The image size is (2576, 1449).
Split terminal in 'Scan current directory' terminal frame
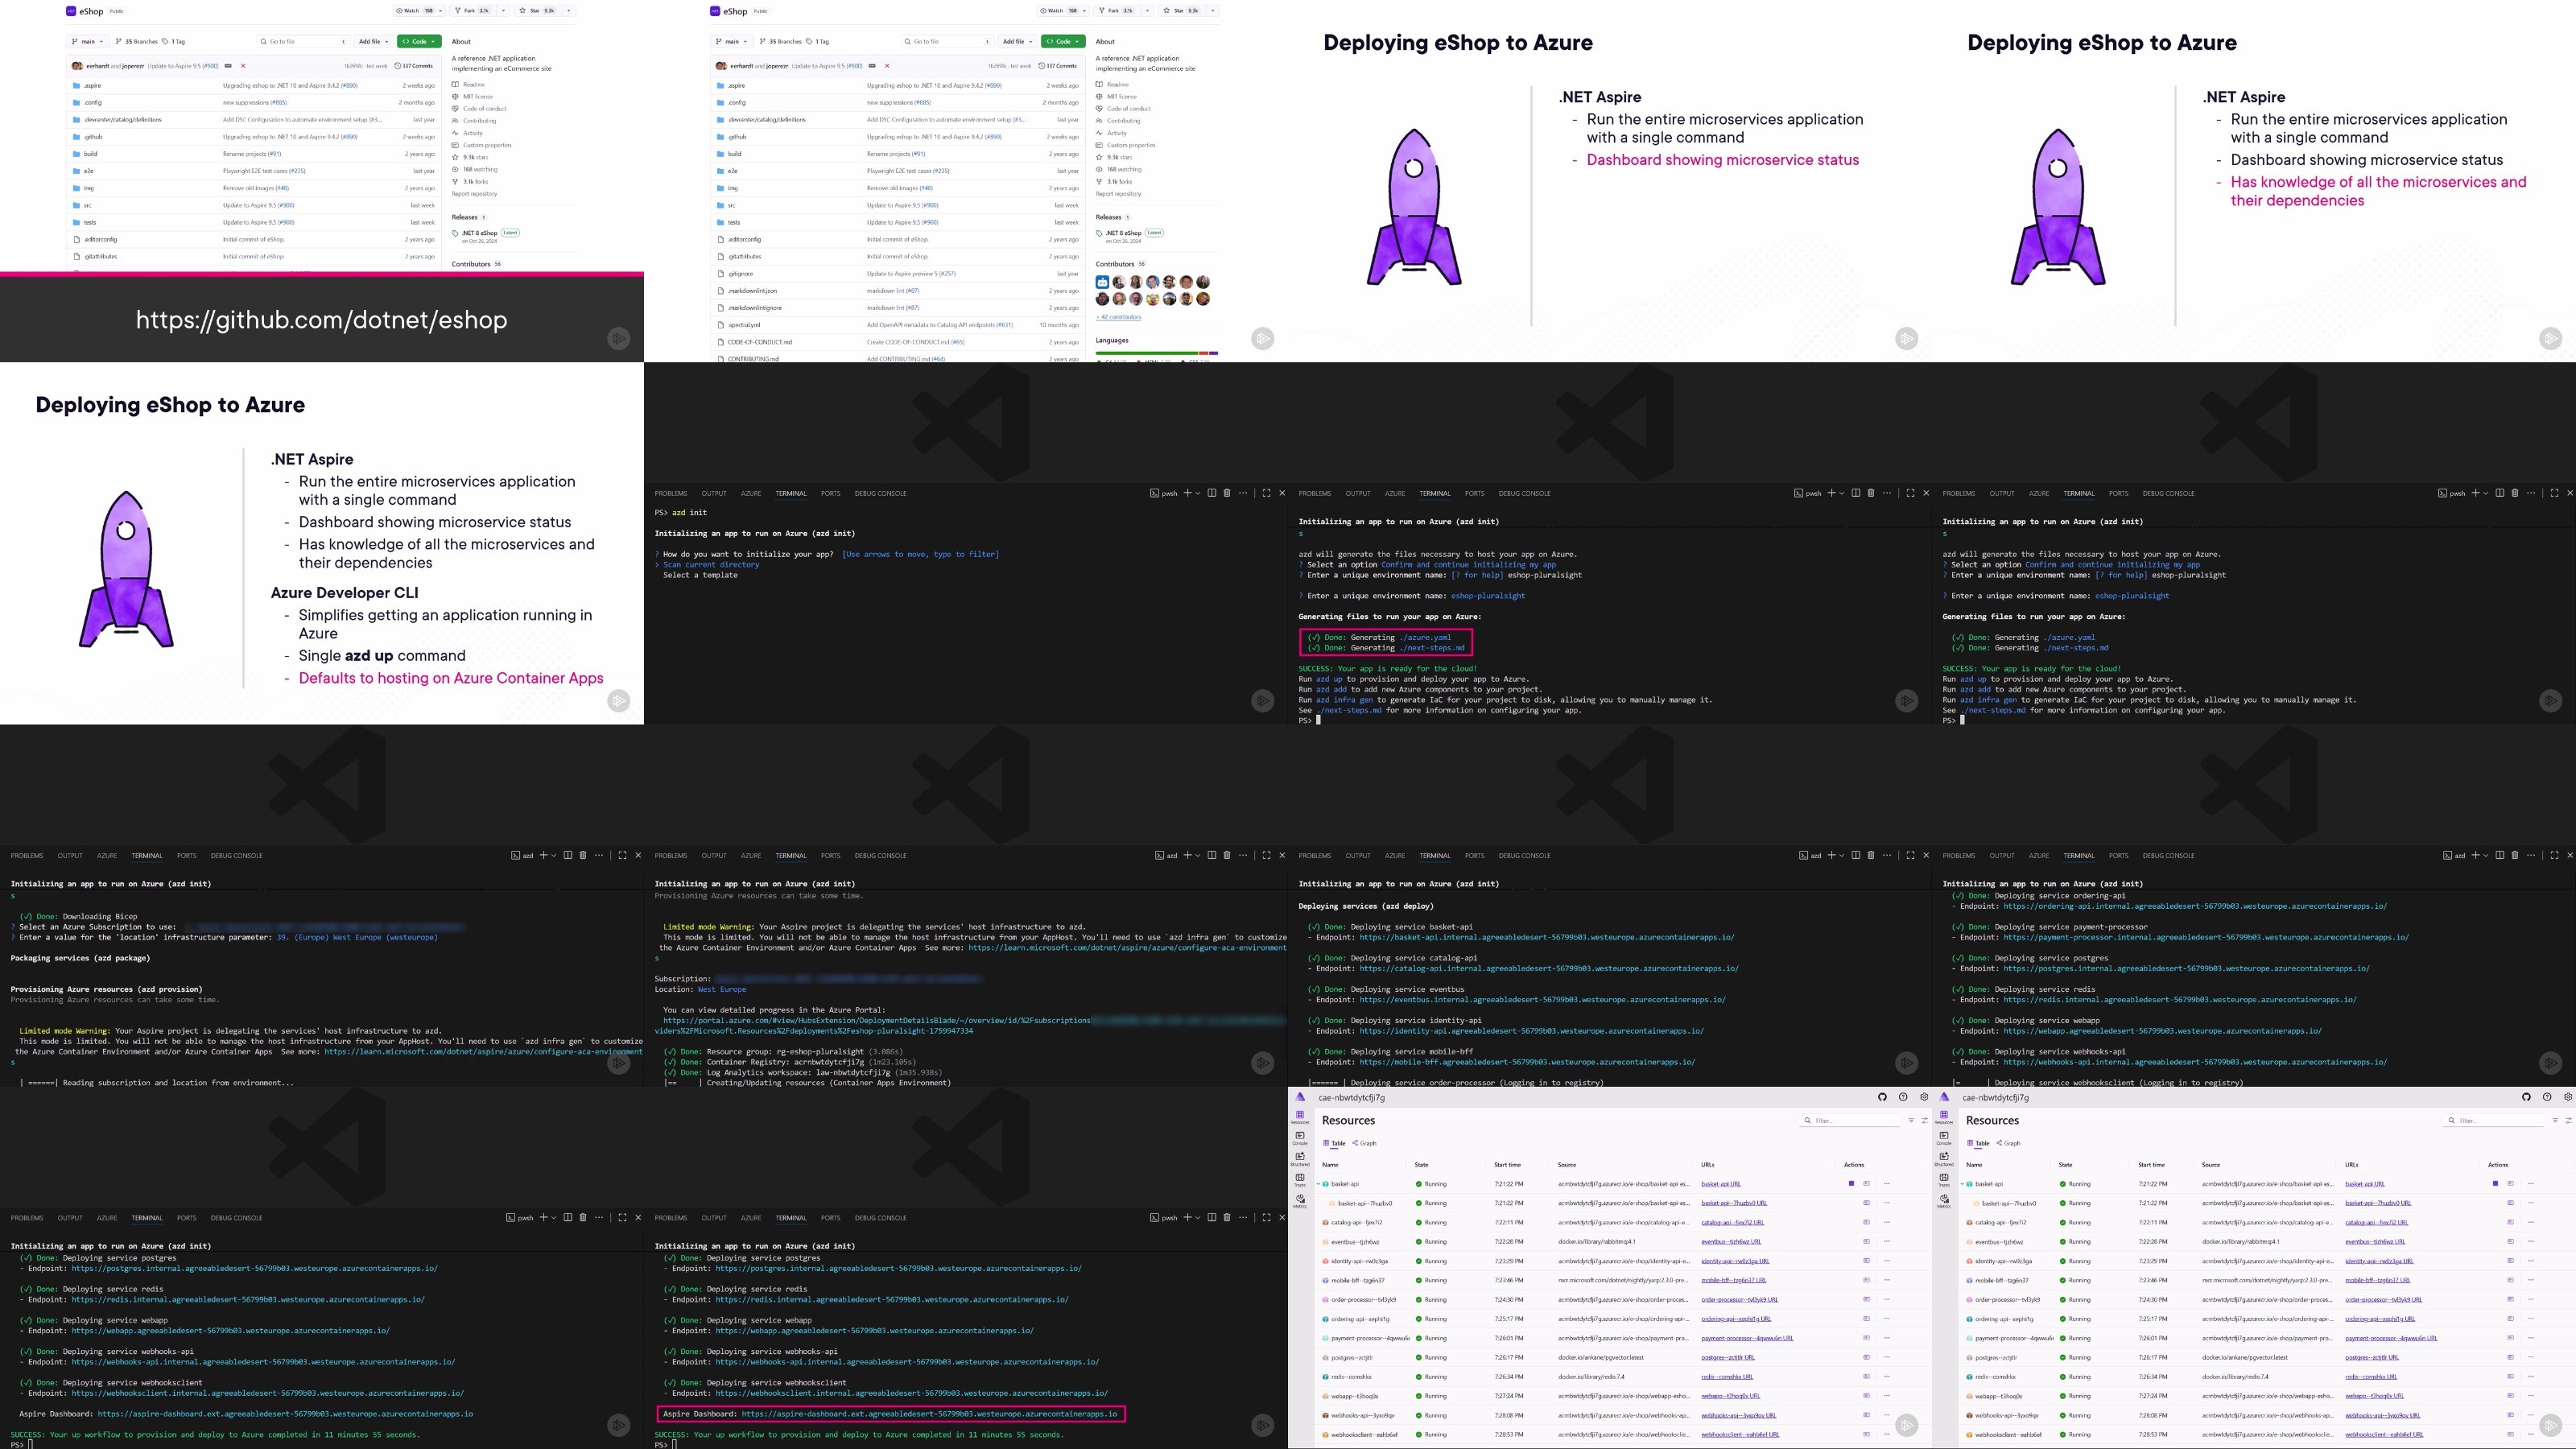[1211, 493]
